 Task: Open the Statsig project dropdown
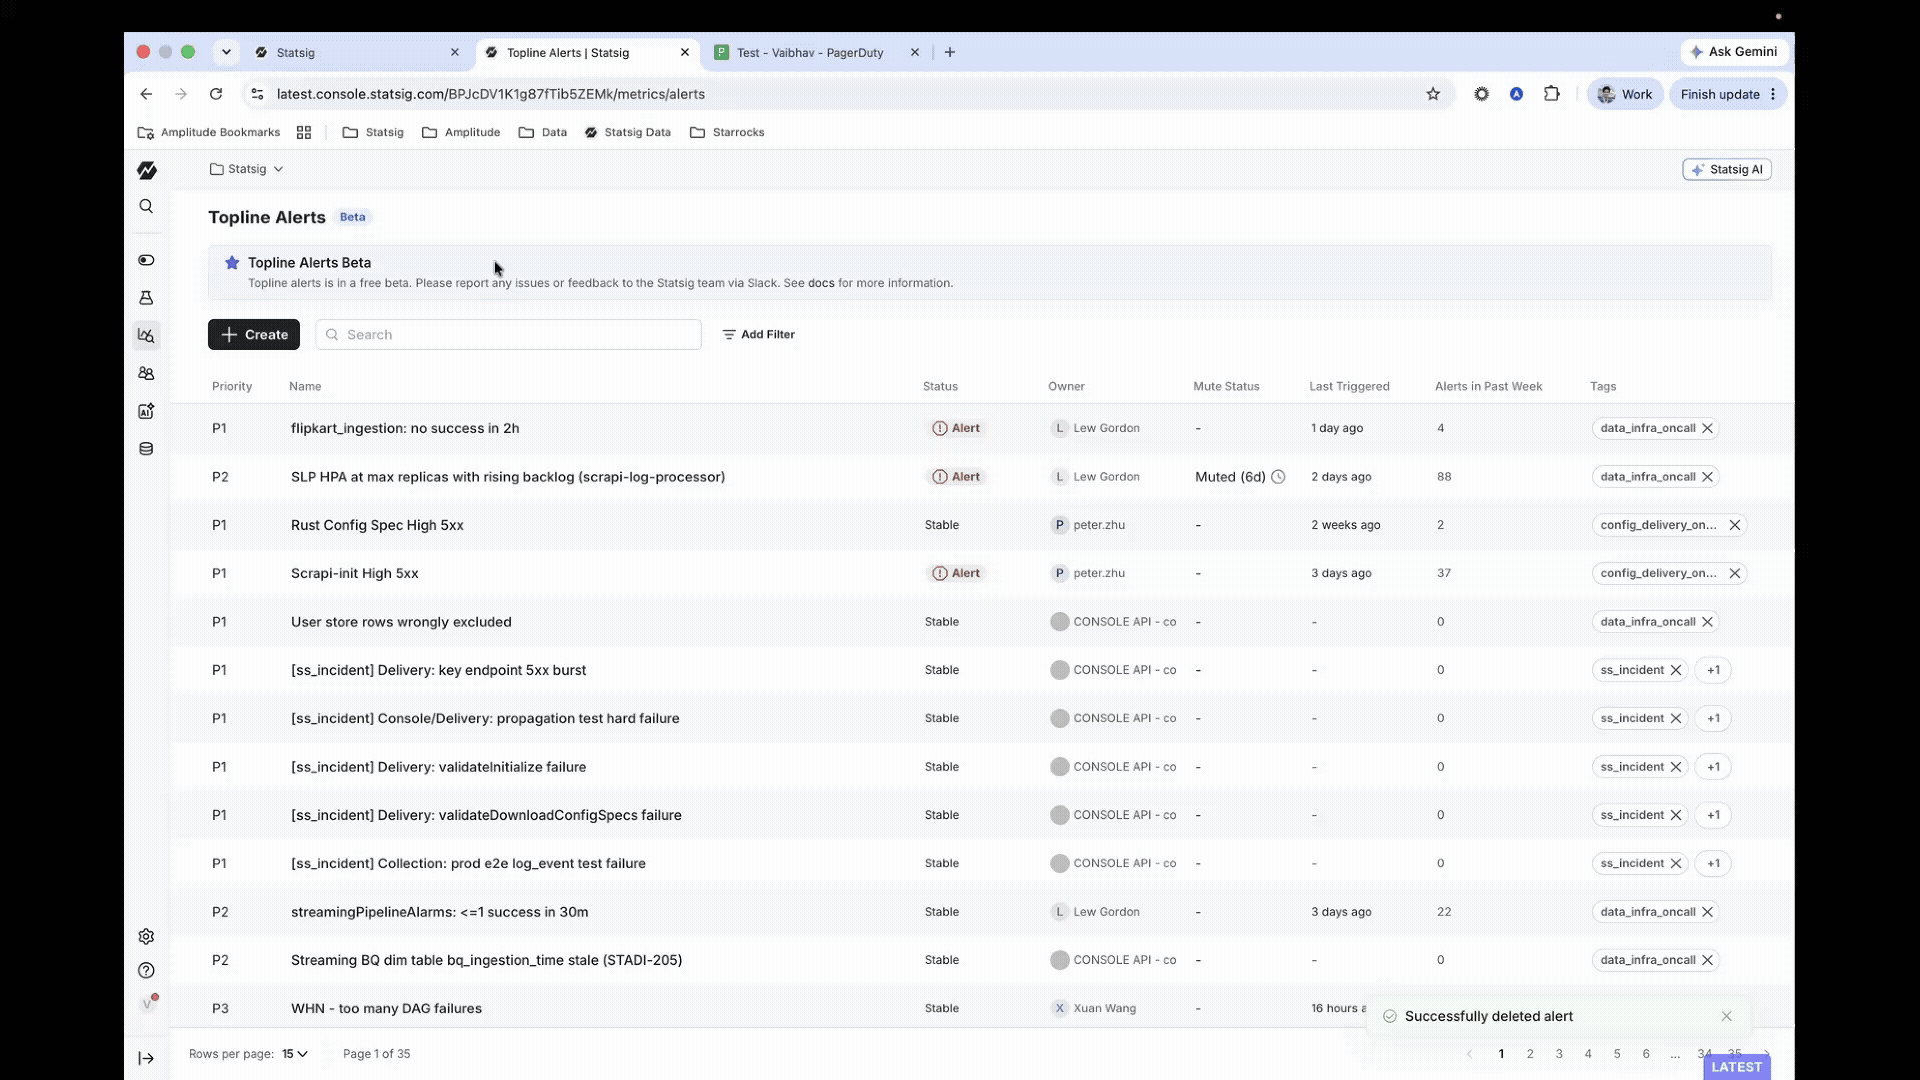247,169
